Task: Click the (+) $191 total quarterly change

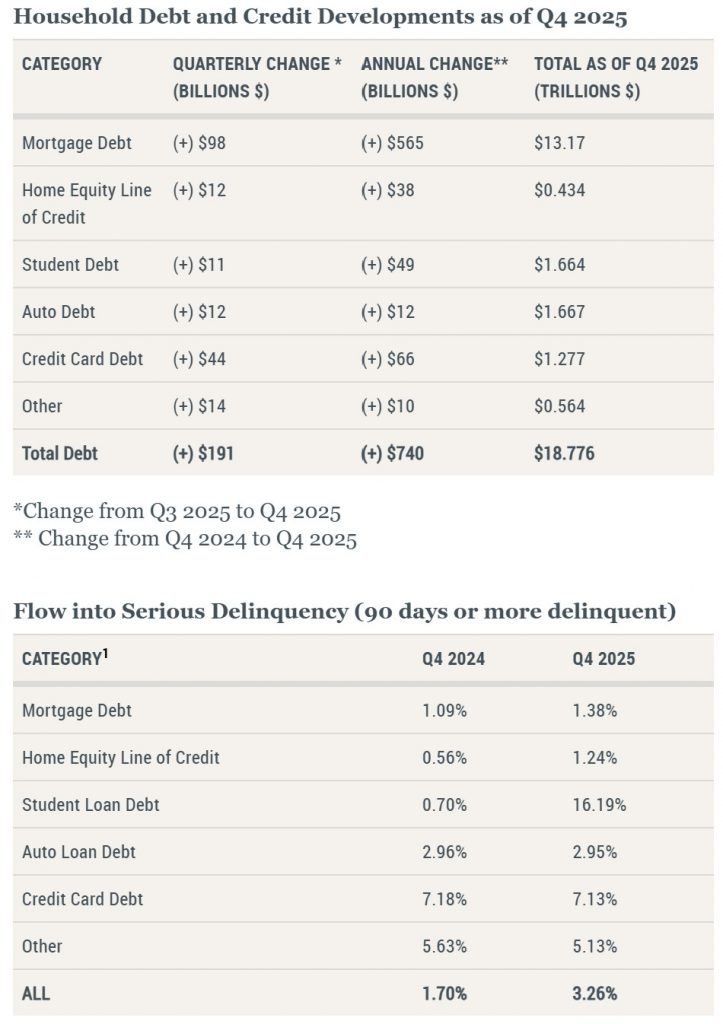Action: 203,454
